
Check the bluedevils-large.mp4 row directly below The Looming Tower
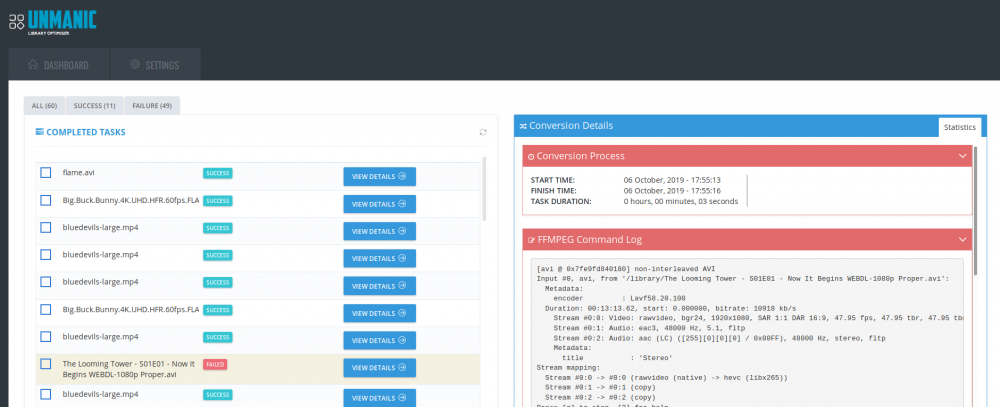45,394
